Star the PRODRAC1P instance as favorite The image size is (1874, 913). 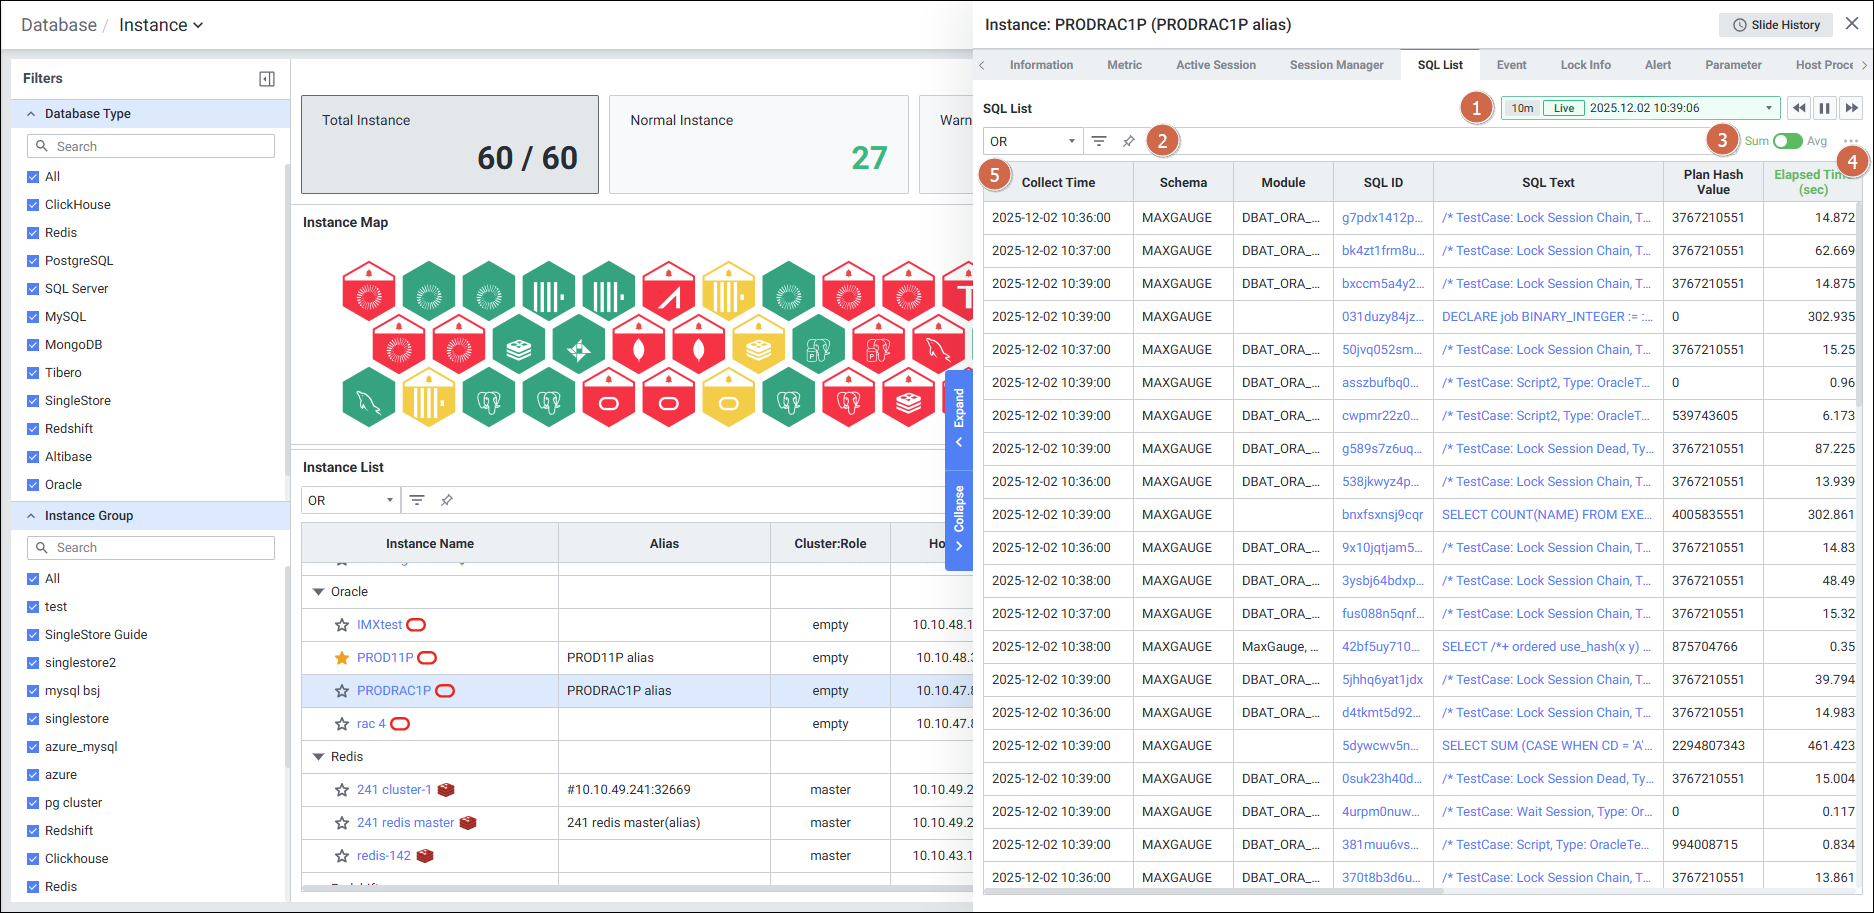(342, 691)
